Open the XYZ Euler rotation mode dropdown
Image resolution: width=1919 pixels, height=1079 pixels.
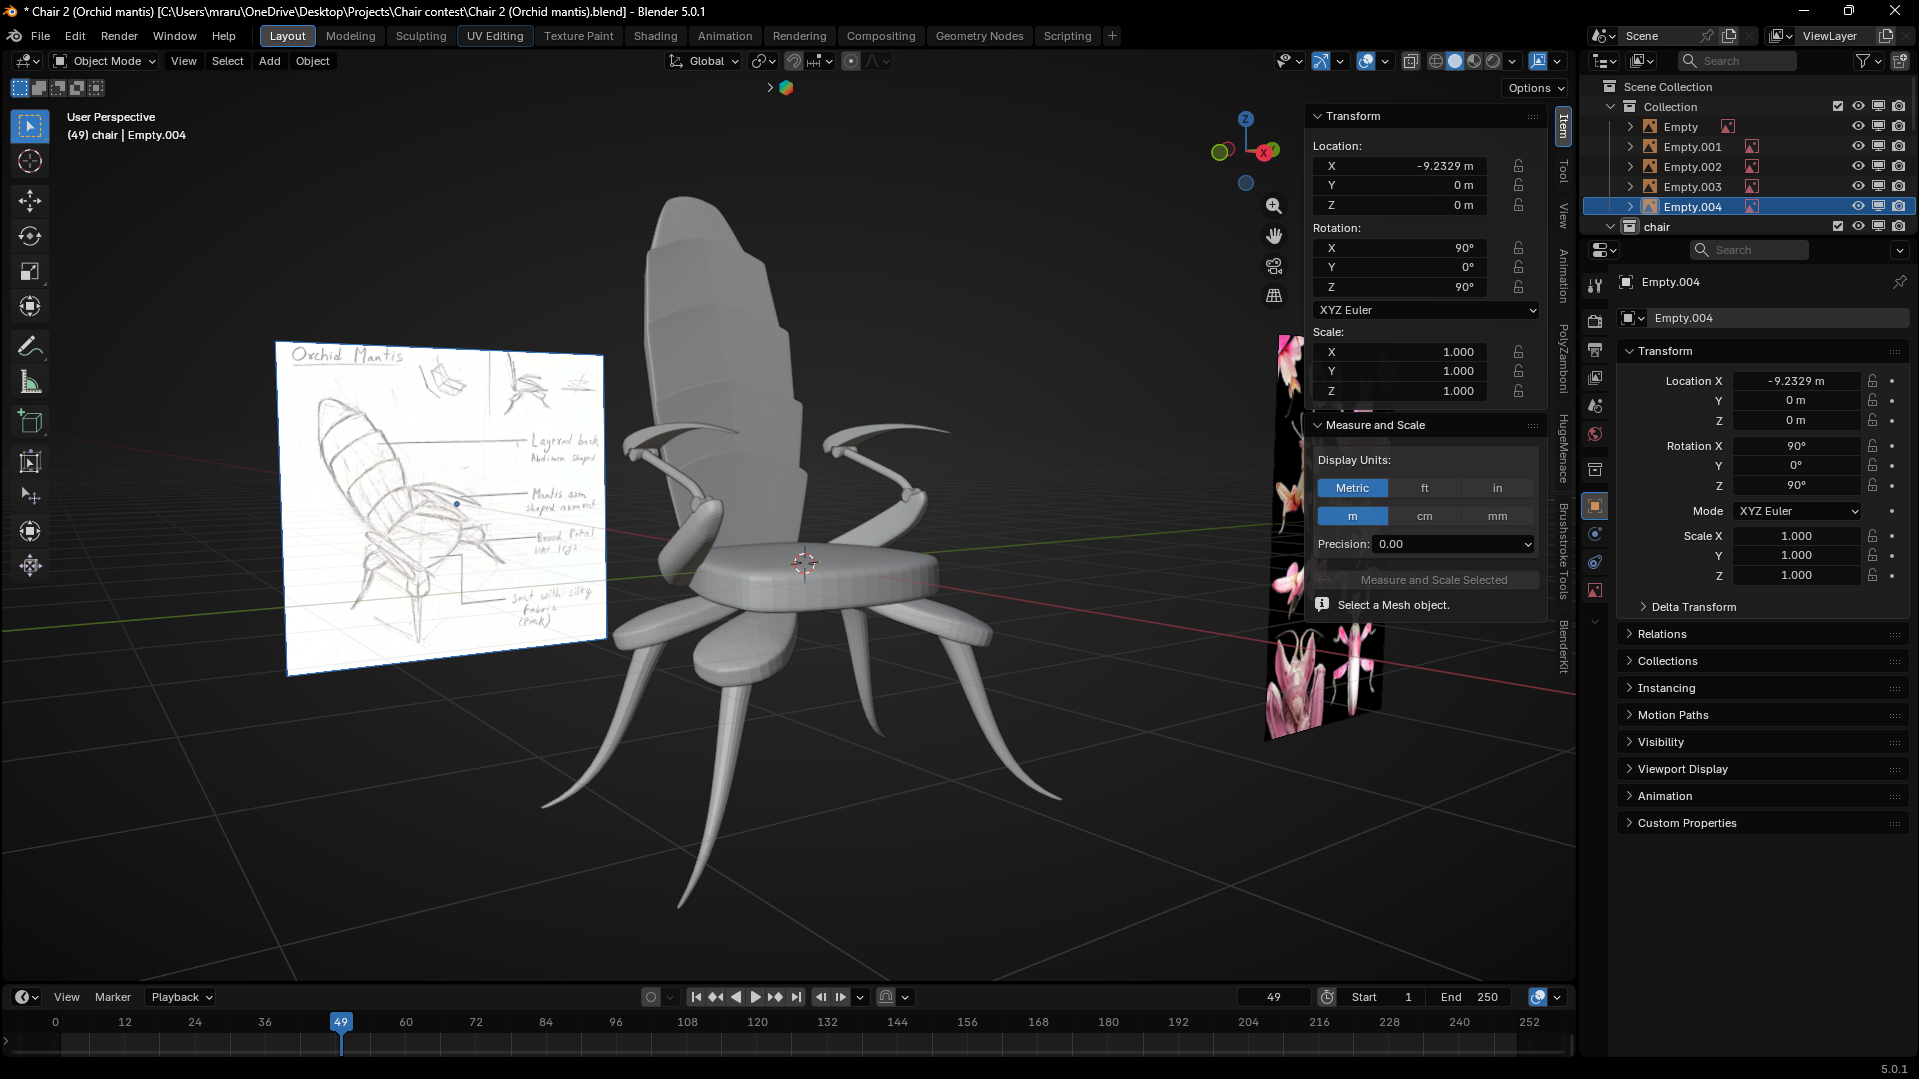[x=1426, y=310]
